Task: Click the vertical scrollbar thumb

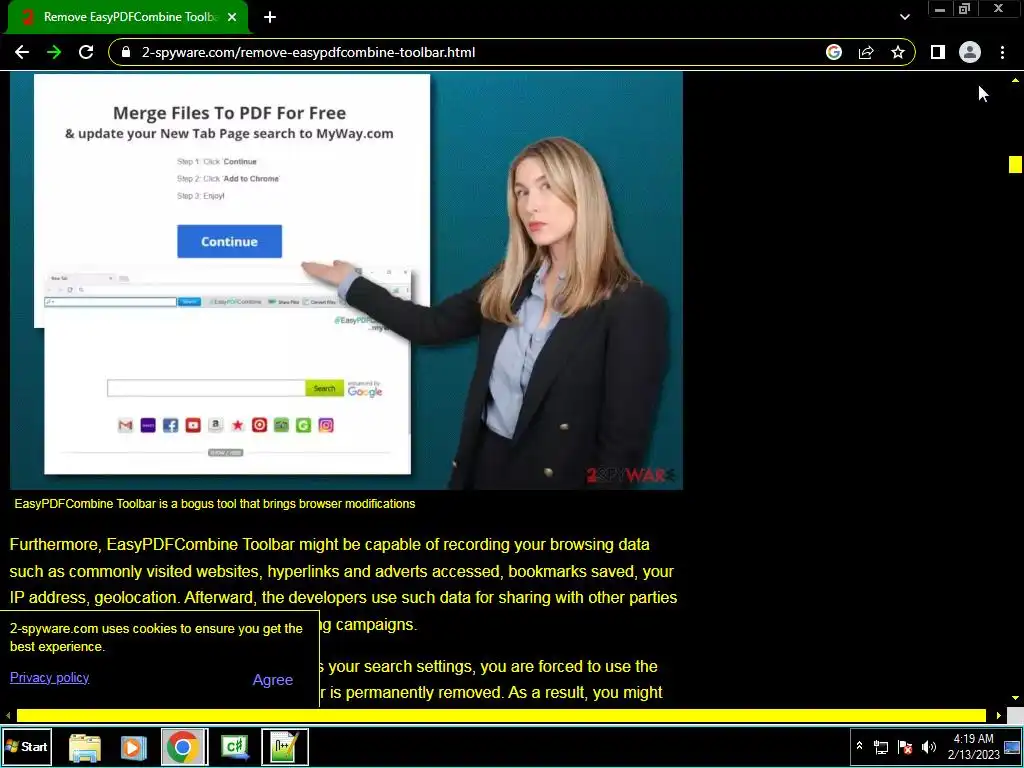Action: (1015, 165)
